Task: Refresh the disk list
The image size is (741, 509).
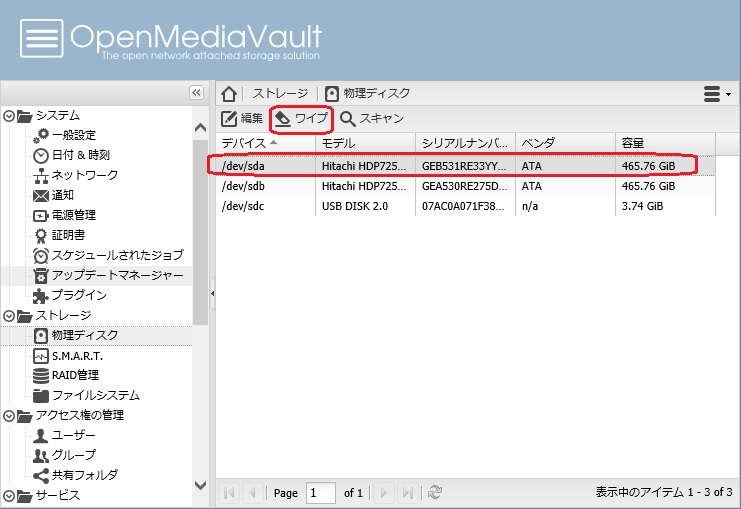Action: [x=435, y=493]
